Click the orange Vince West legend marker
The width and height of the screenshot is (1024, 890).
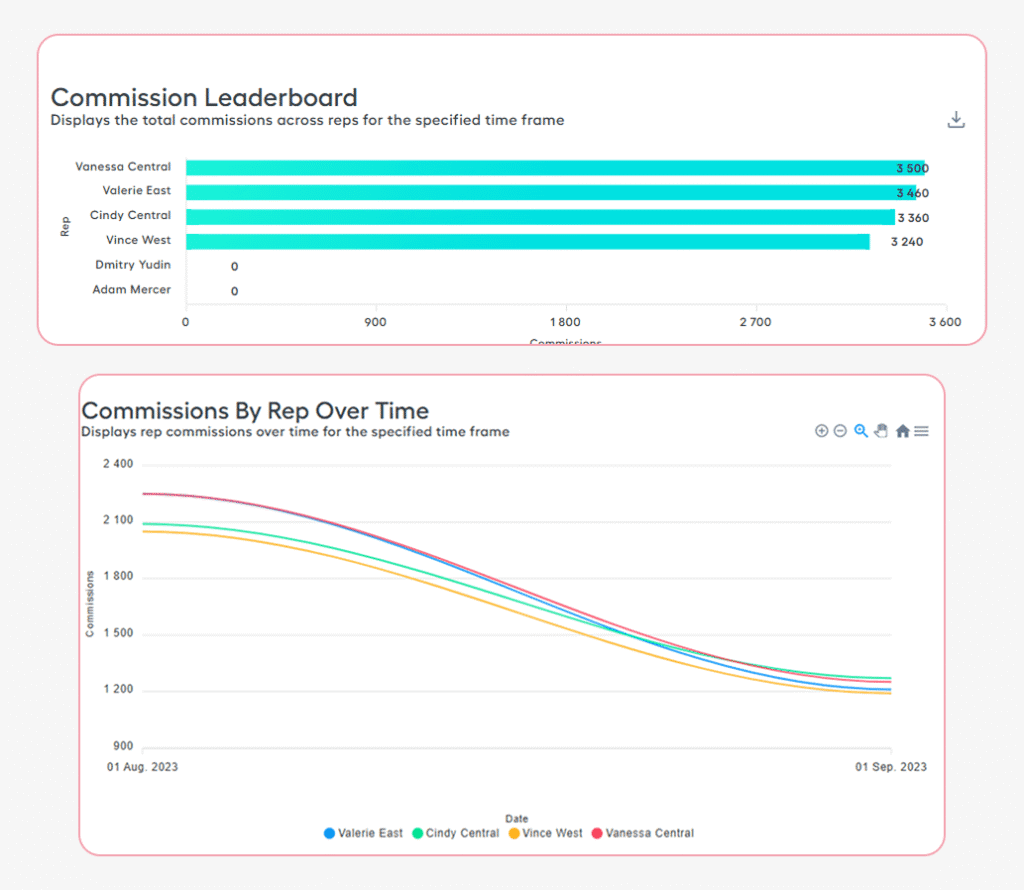(515, 833)
